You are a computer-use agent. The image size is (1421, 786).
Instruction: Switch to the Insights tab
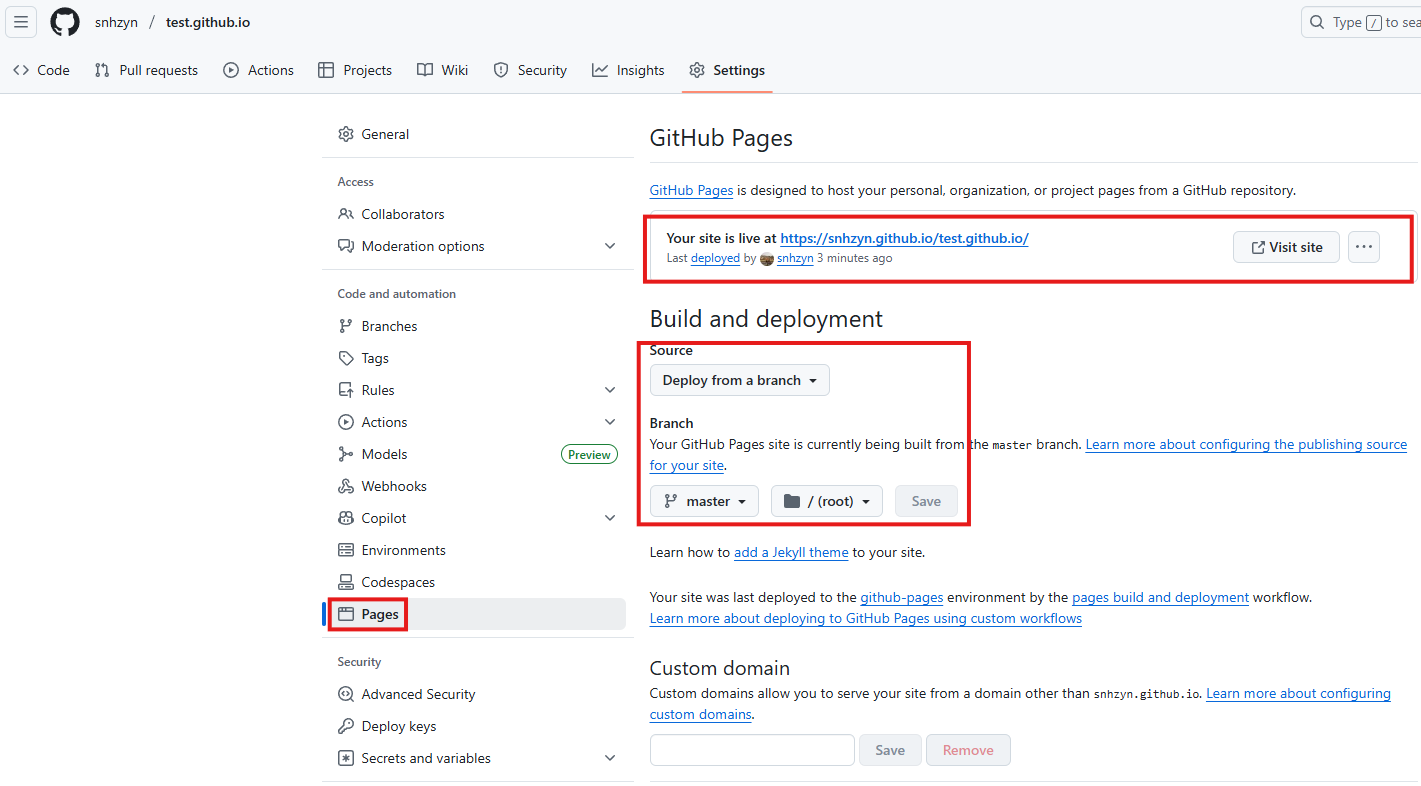pyautogui.click(x=628, y=70)
